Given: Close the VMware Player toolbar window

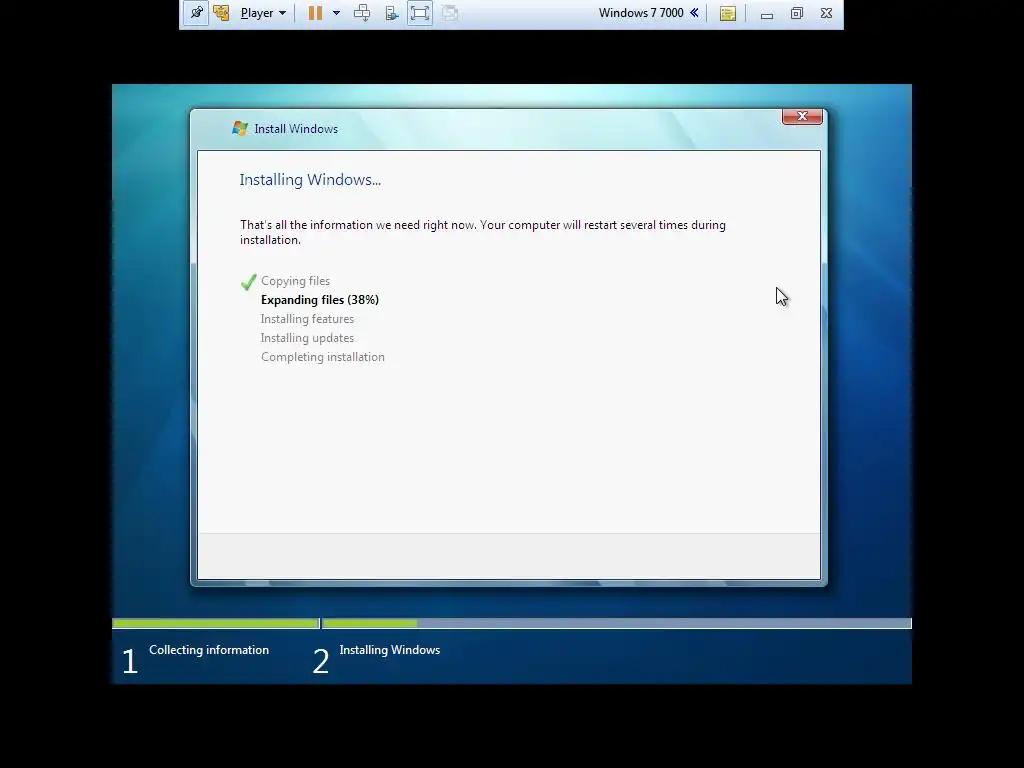Looking at the screenshot, I should click(x=827, y=13).
